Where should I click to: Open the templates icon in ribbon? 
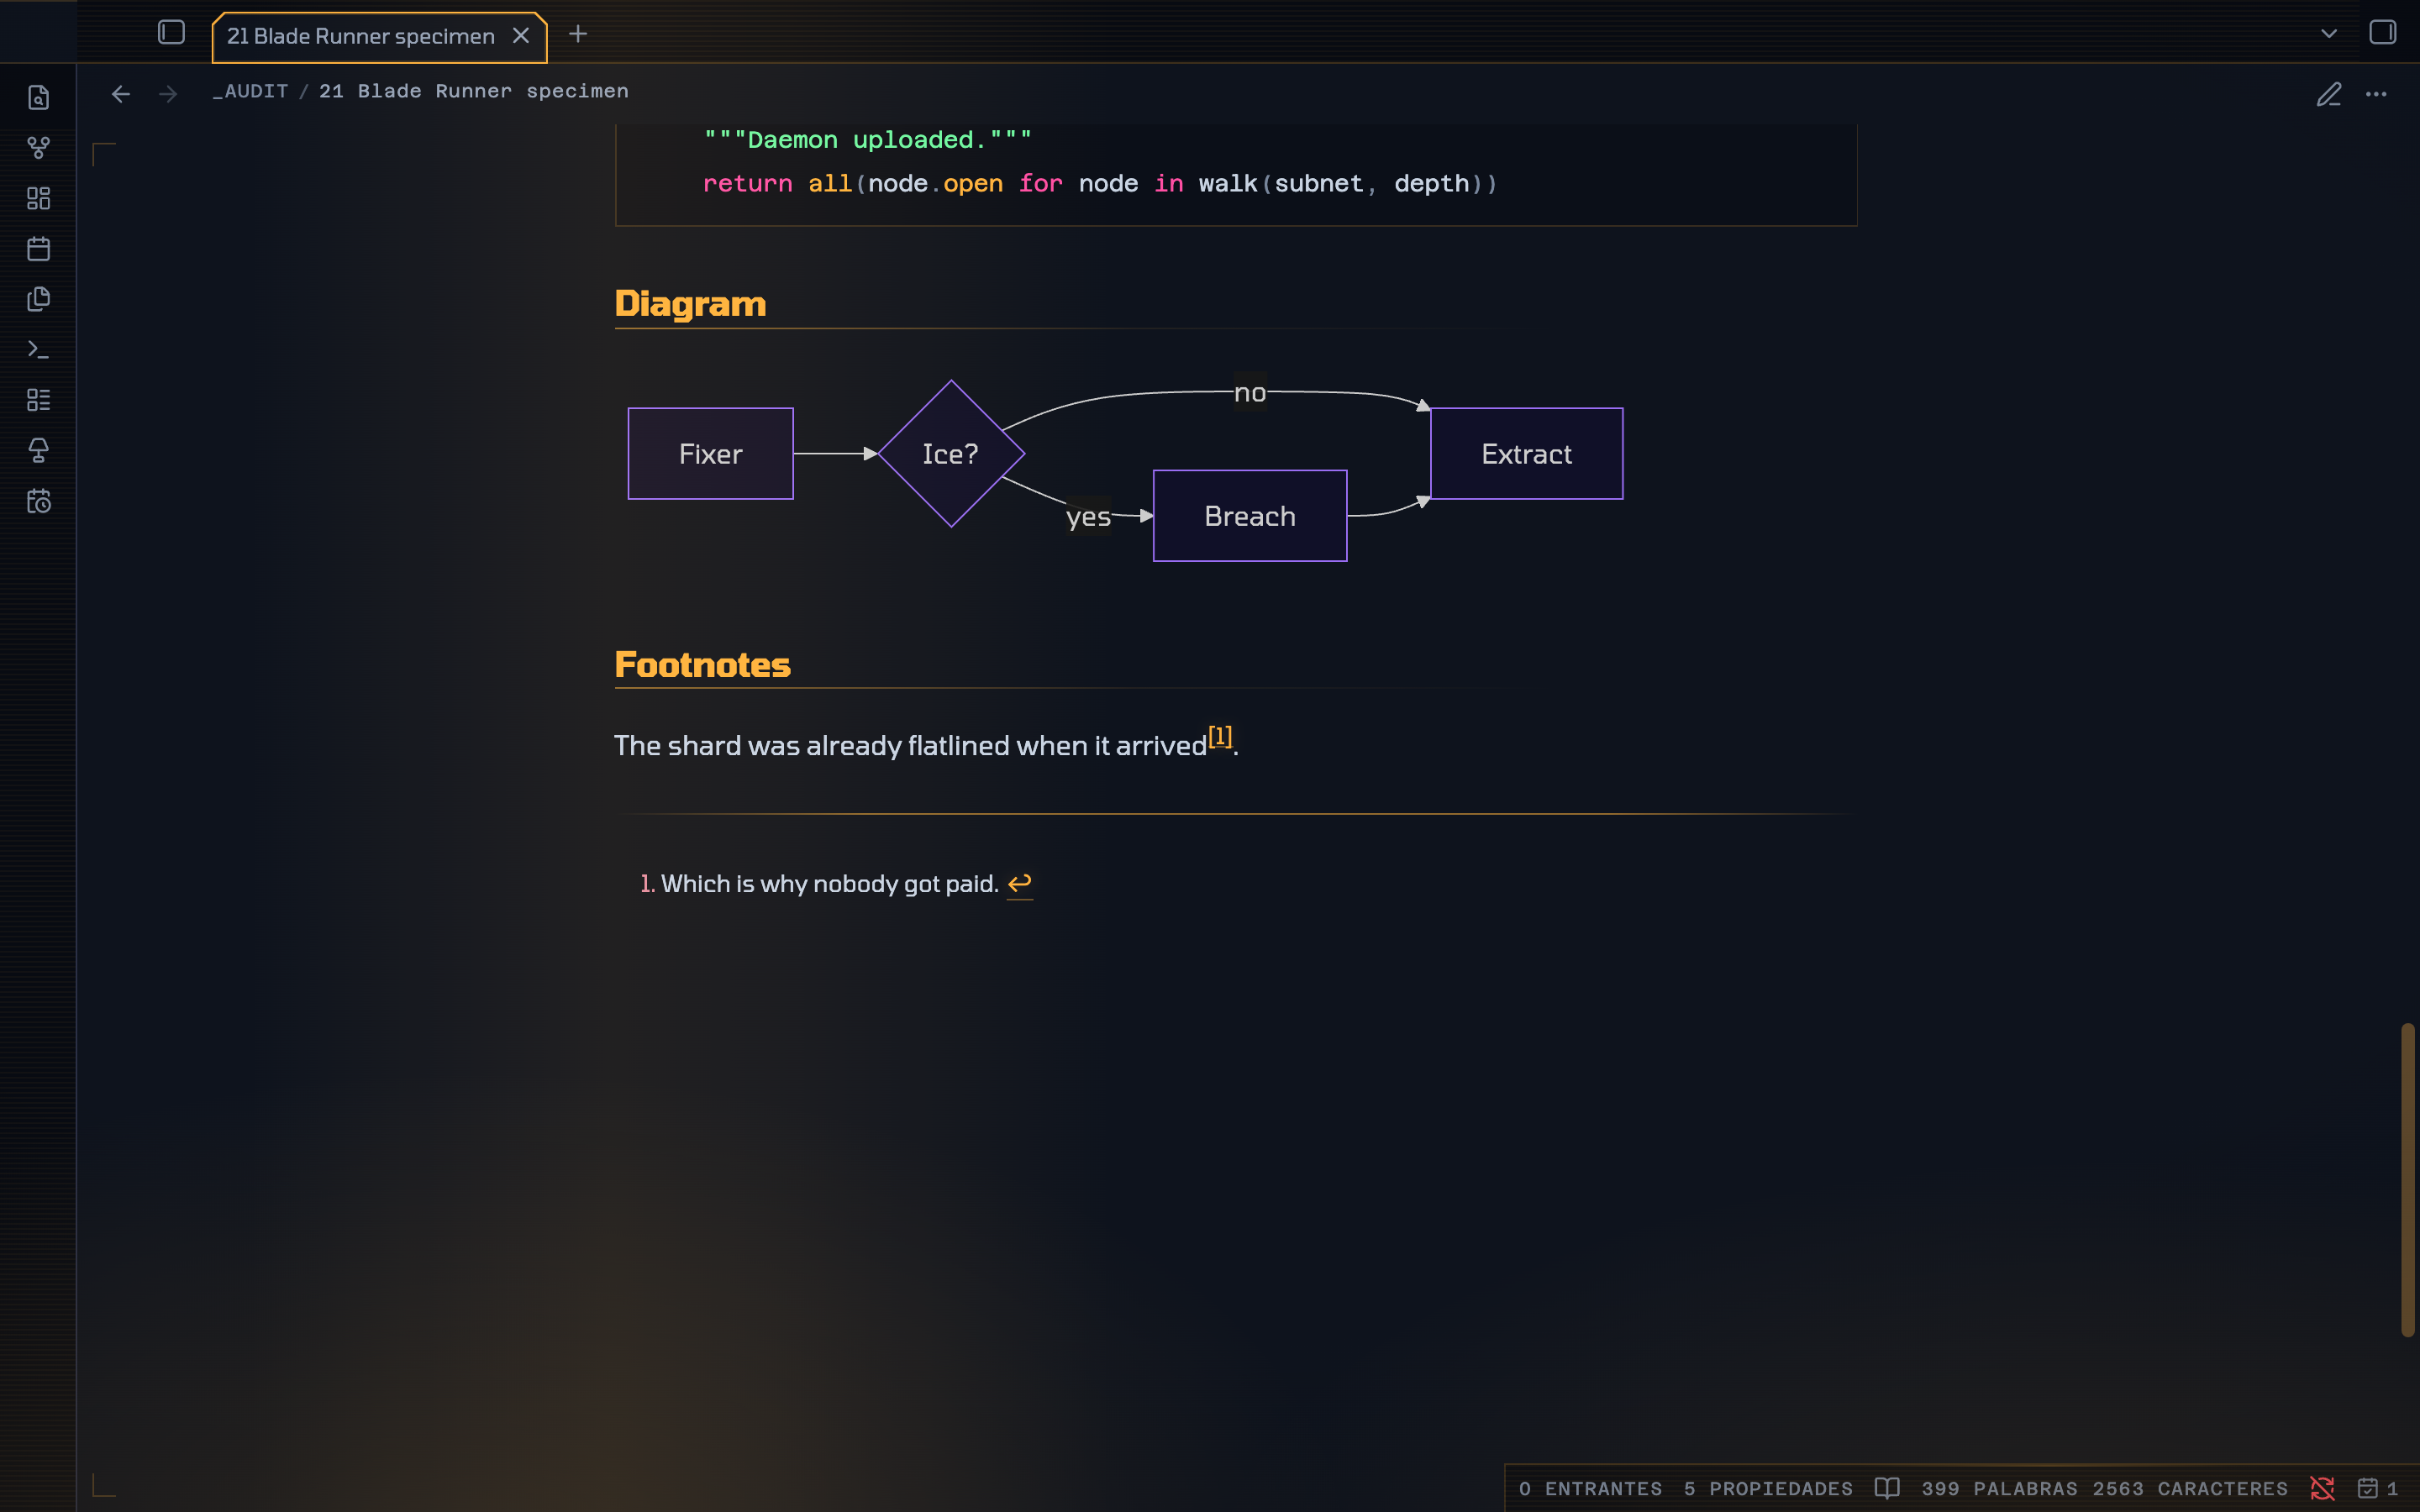point(38,299)
